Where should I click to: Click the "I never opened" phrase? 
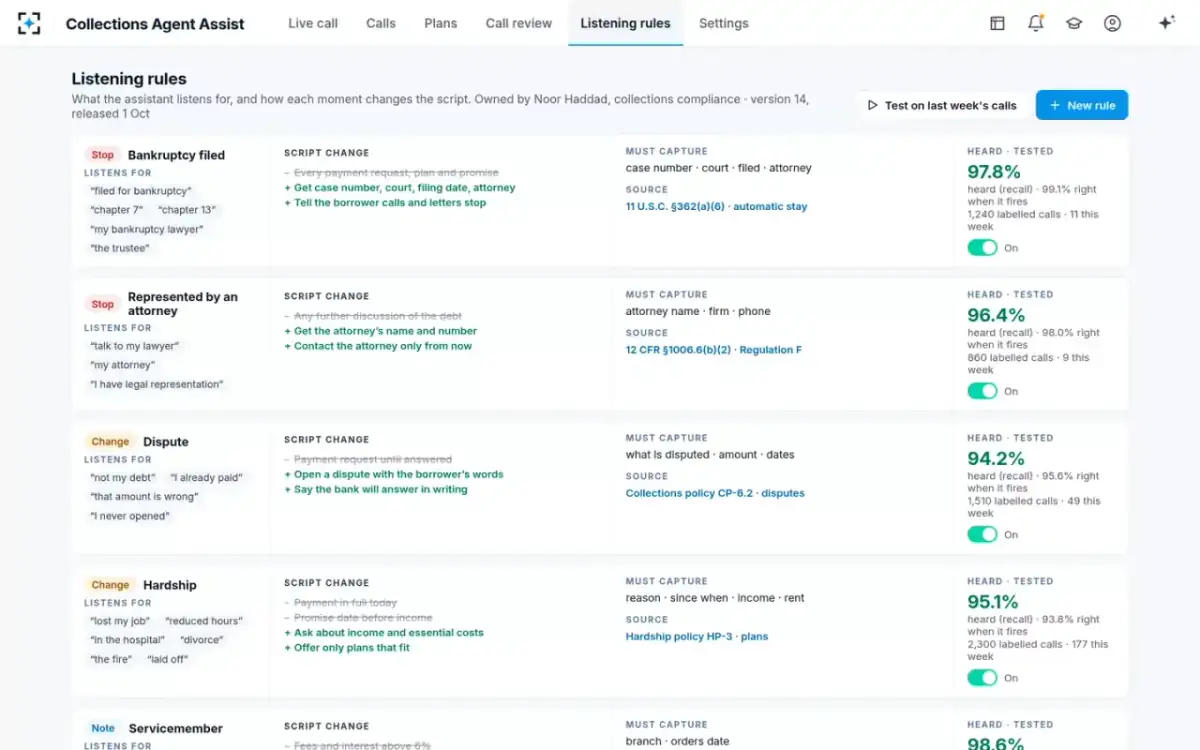pos(130,516)
